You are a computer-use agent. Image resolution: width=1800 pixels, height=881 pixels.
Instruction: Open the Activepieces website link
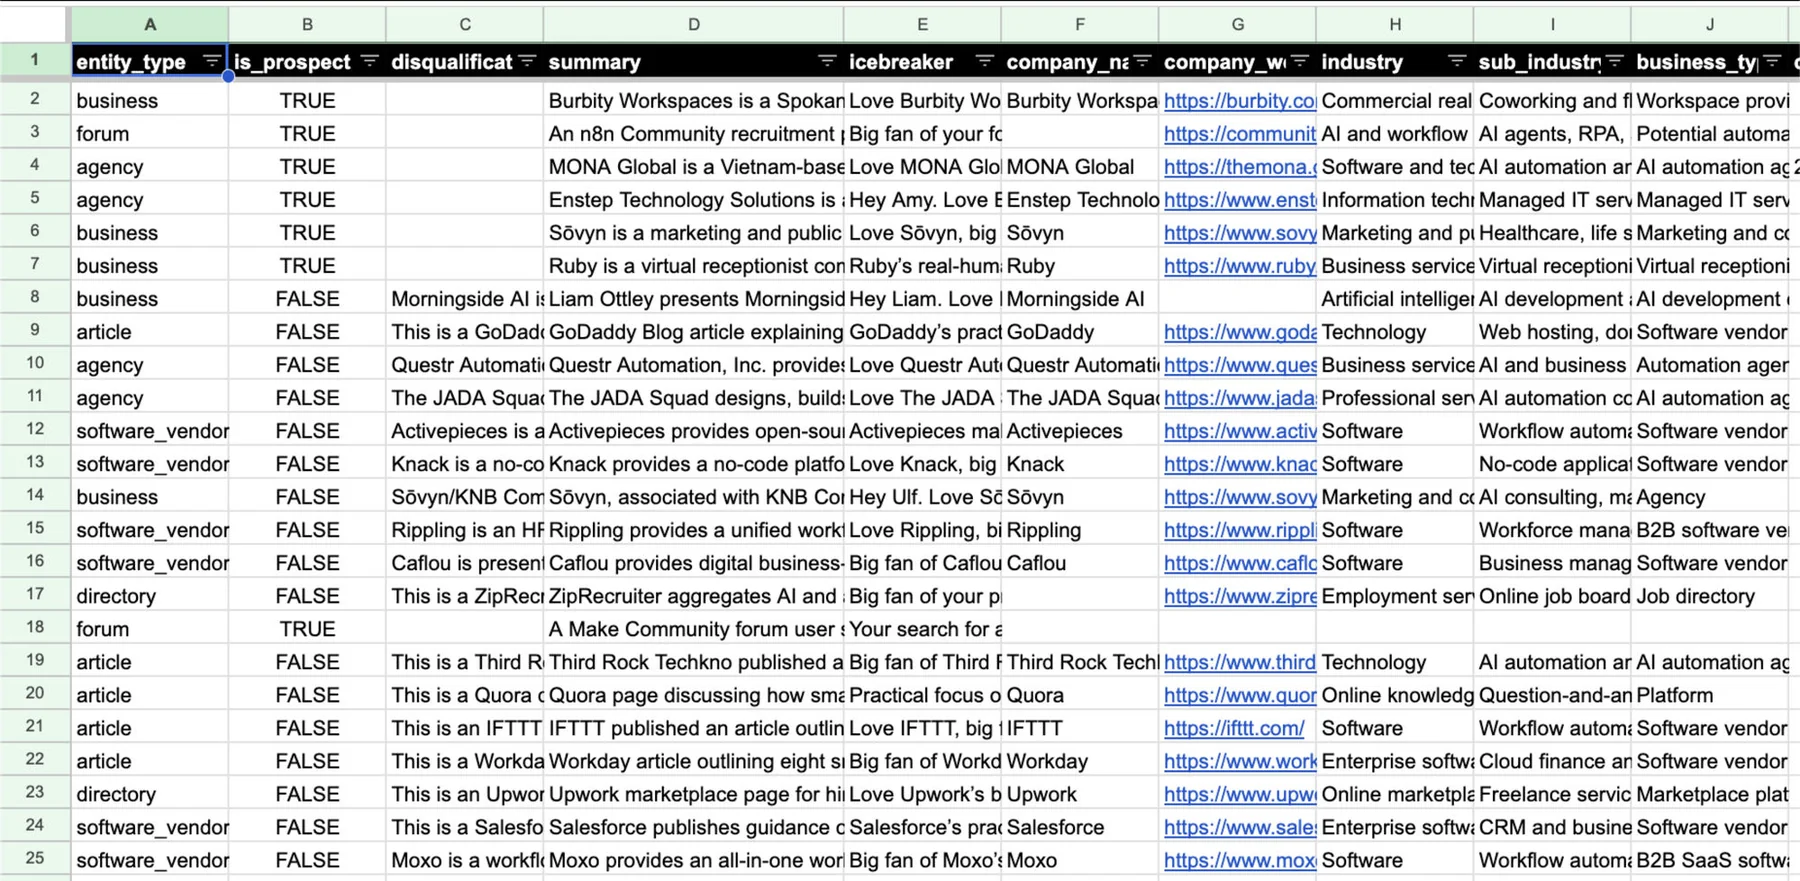point(1239,430)
